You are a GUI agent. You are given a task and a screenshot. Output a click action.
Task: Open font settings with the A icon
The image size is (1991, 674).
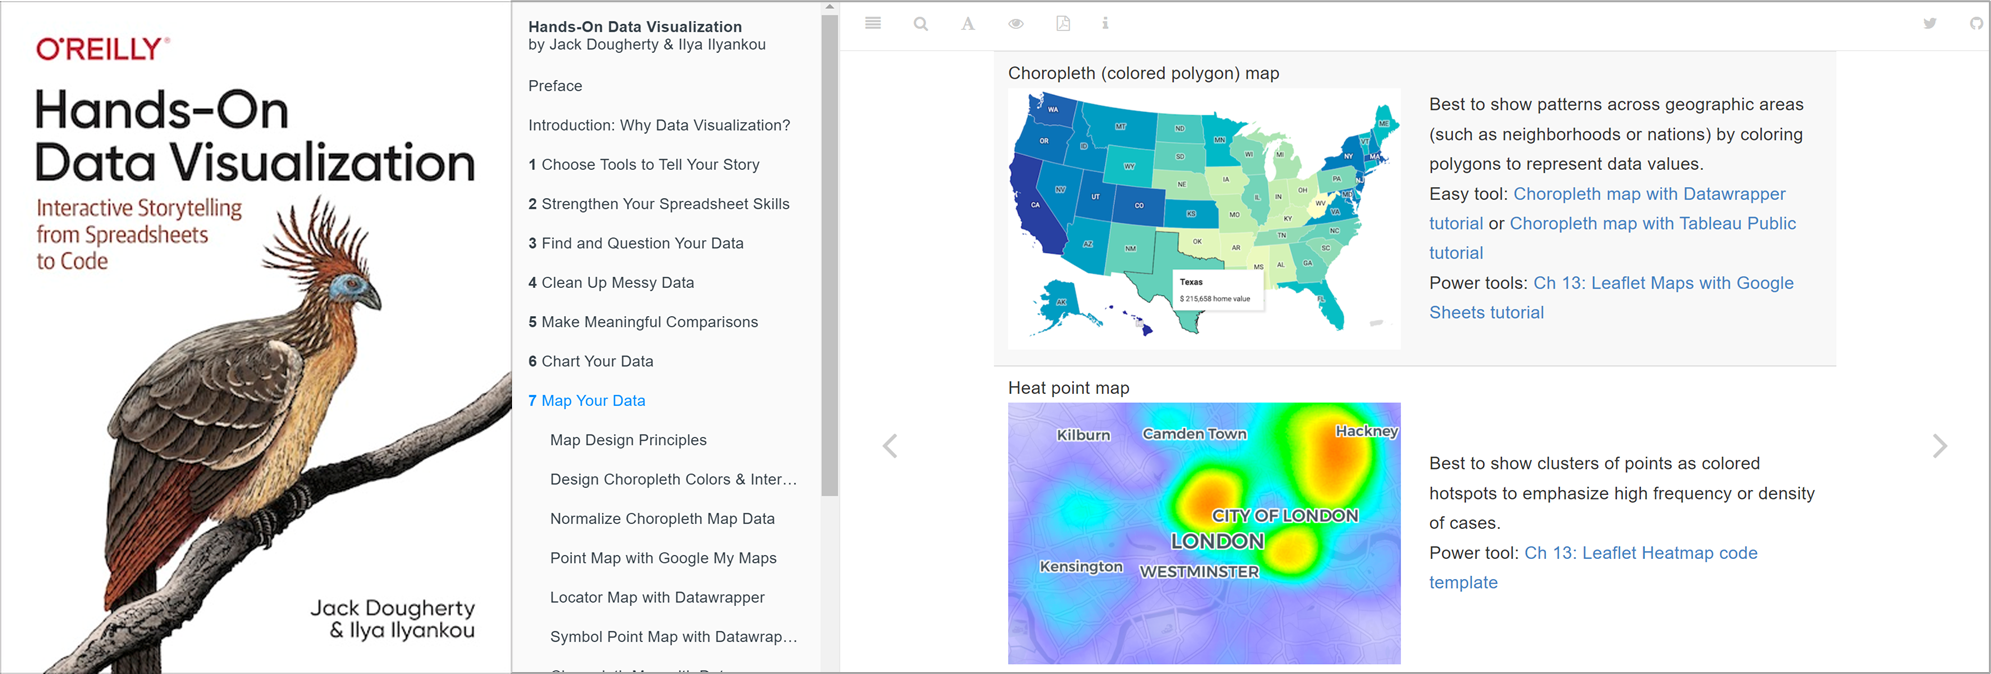pyautogui.click(x=968, y=23)
